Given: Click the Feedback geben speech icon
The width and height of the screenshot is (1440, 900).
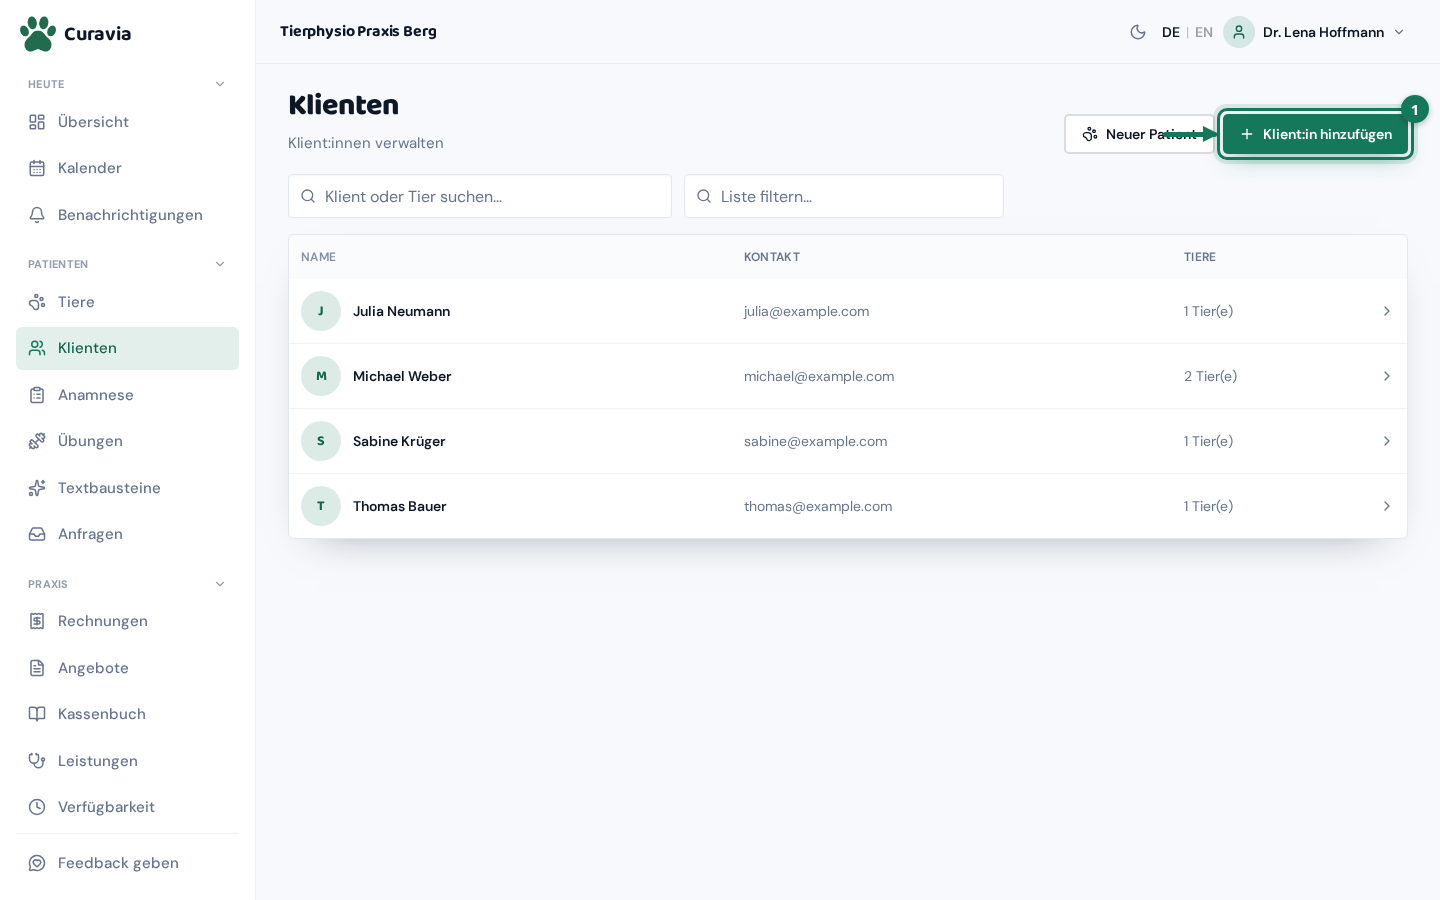Looking at the screenshot, I should pyautogui.click(x=37, y=863).
